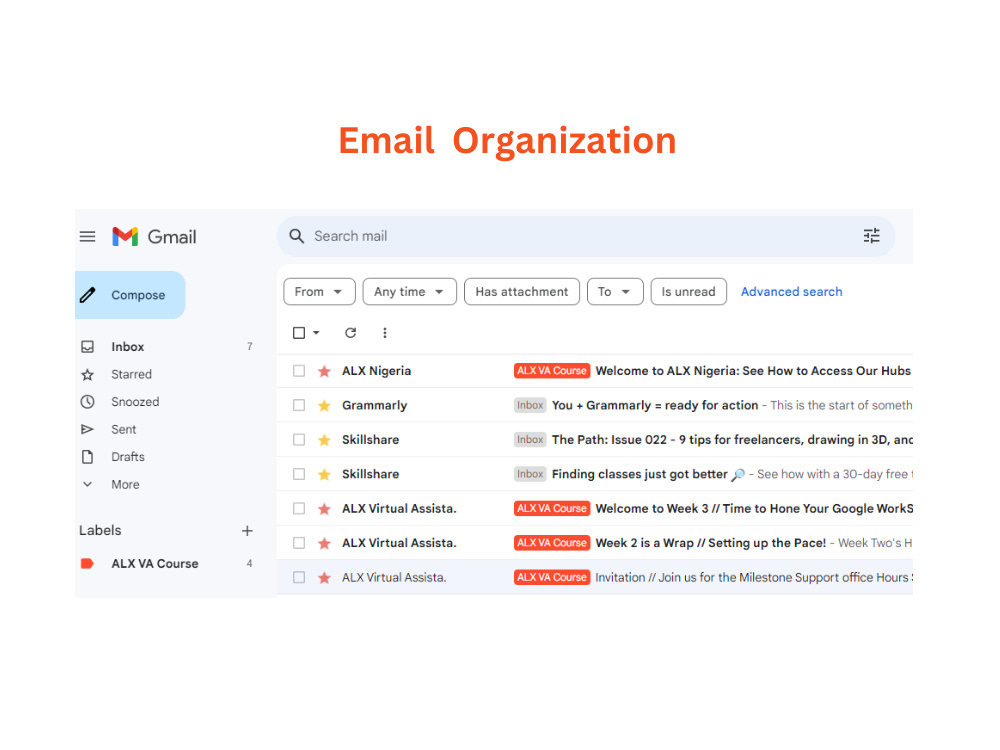
Task: Open the ALX VA Course label
Action: (154, 563)
